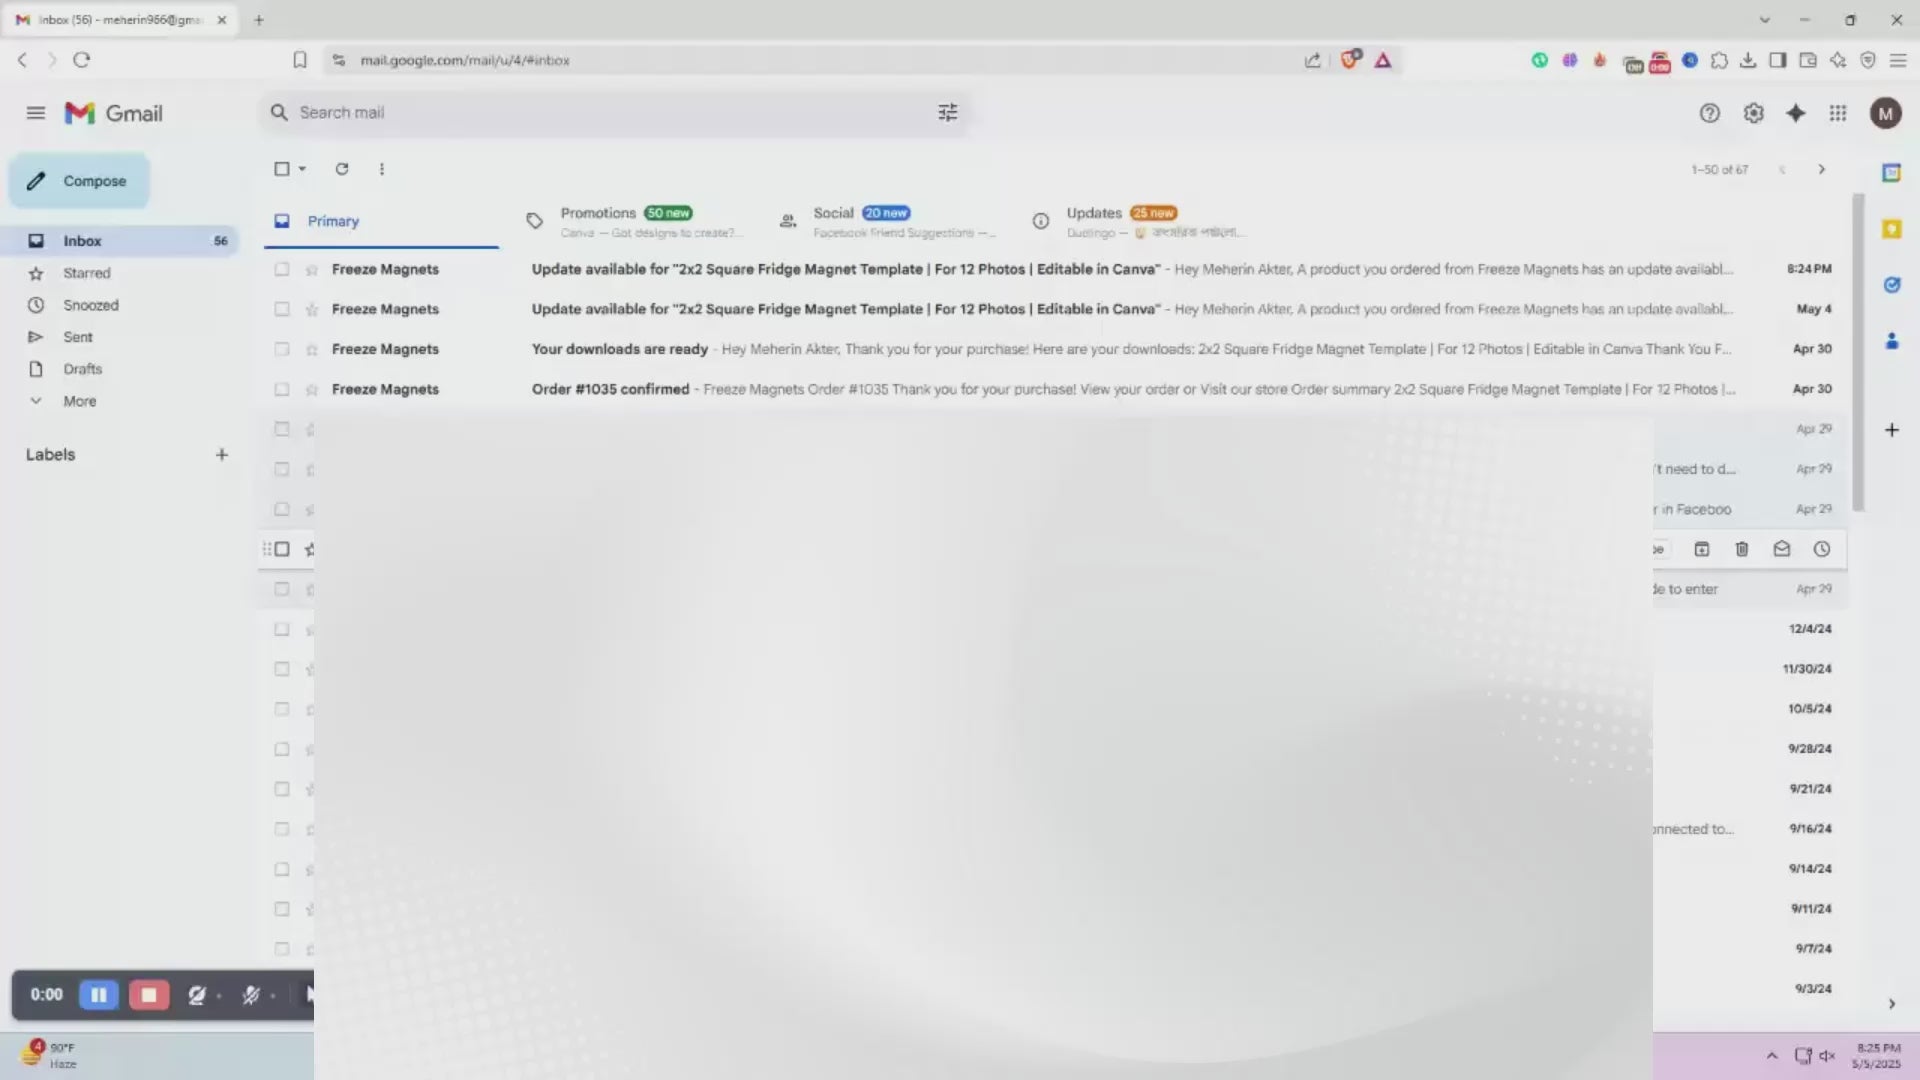Open Google Keep in side panel

1891,229
